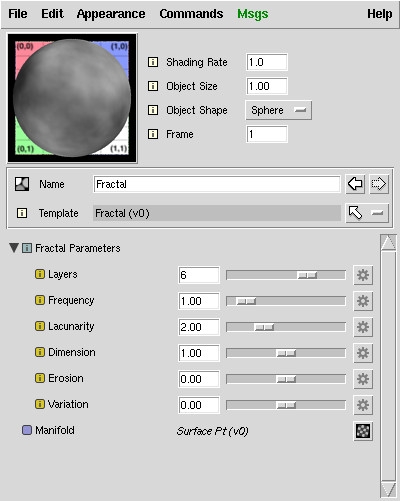Click the appearance icon left of Name

tap(22, 184)
